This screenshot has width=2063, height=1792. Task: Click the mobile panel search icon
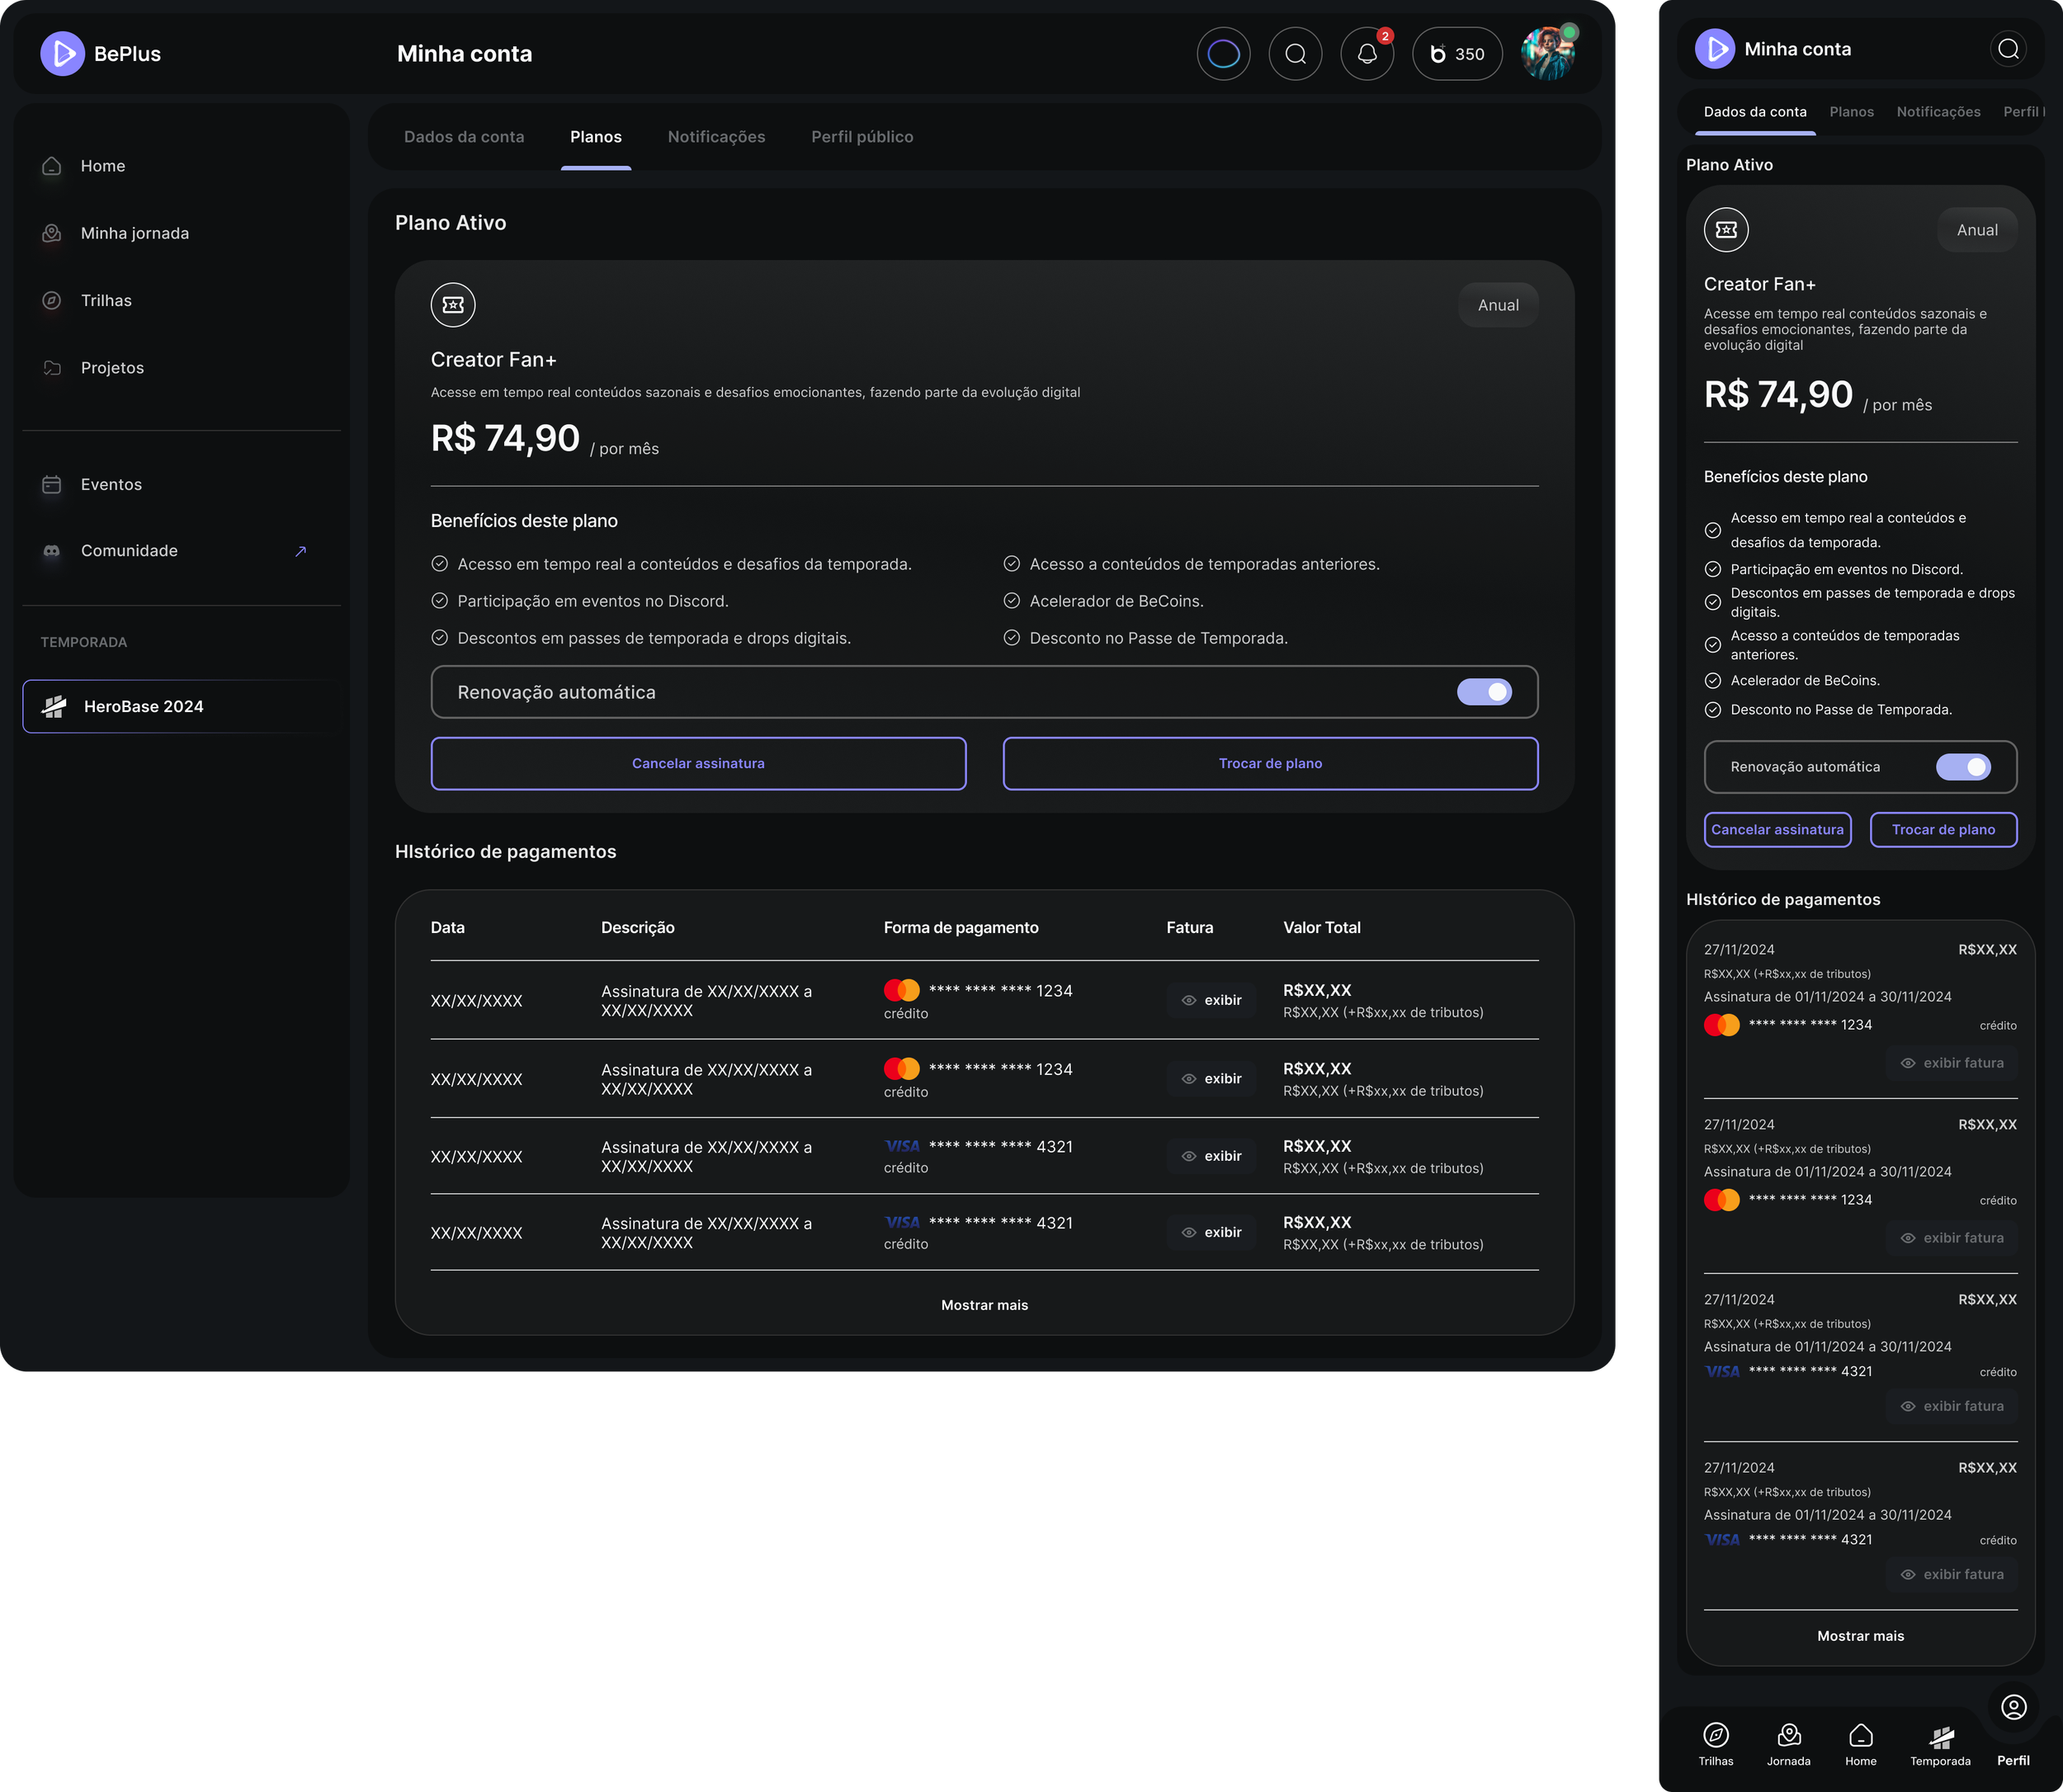click(x=2008, y=49)
